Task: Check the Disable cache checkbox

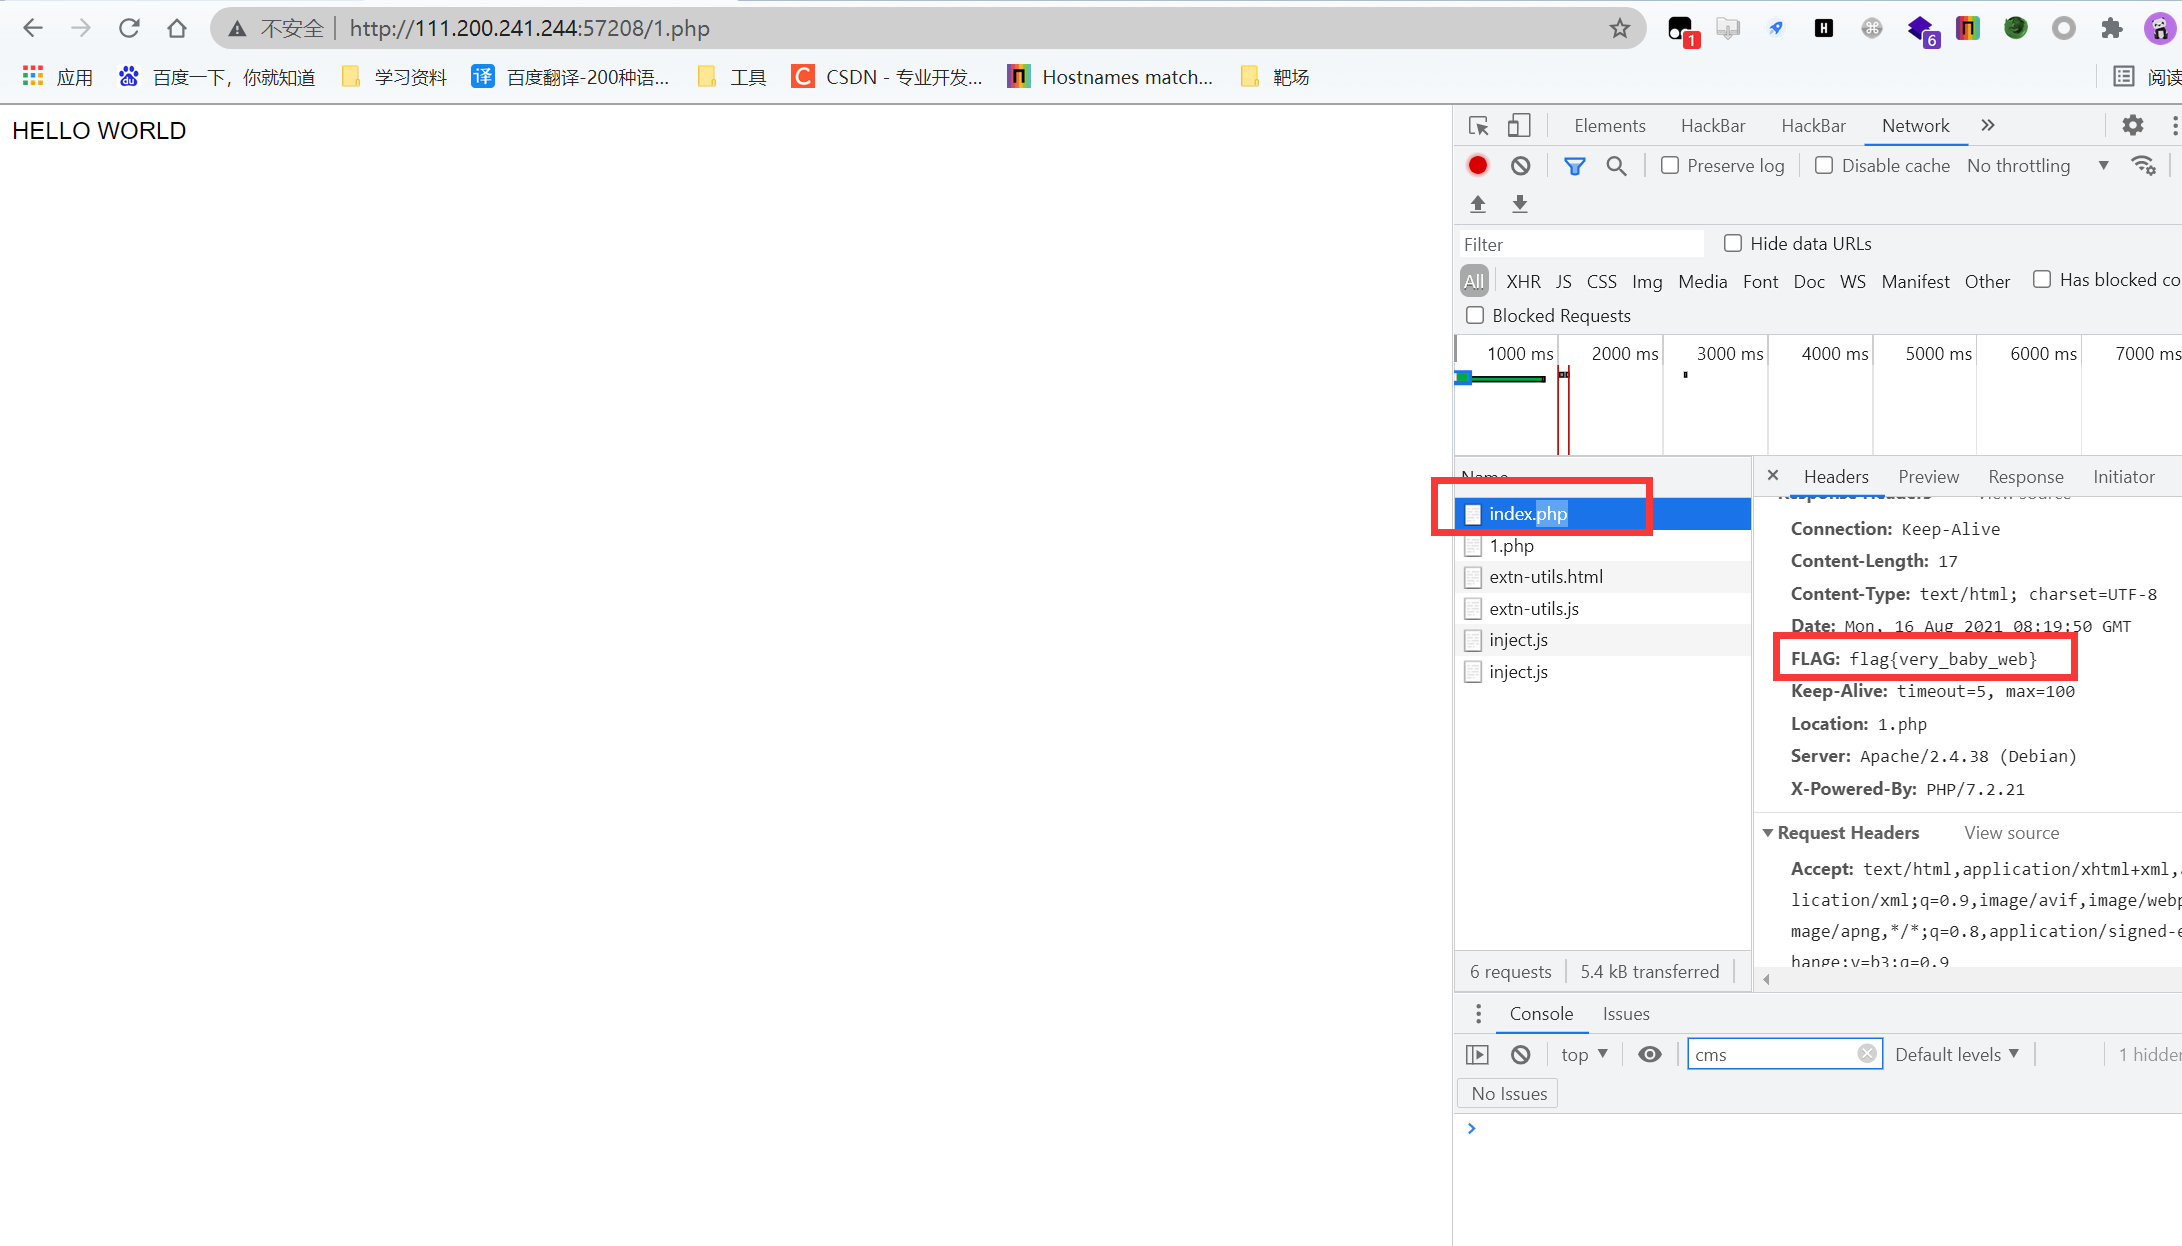Action: click(1824, 166)
